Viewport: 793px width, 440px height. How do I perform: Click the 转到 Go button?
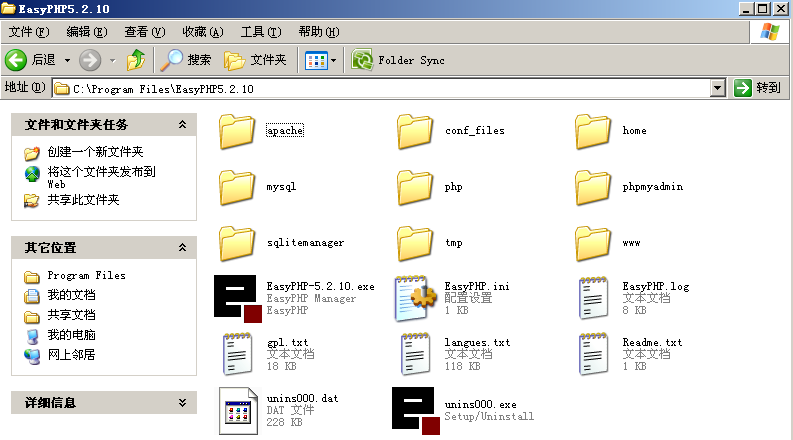(x=758, y=88)
